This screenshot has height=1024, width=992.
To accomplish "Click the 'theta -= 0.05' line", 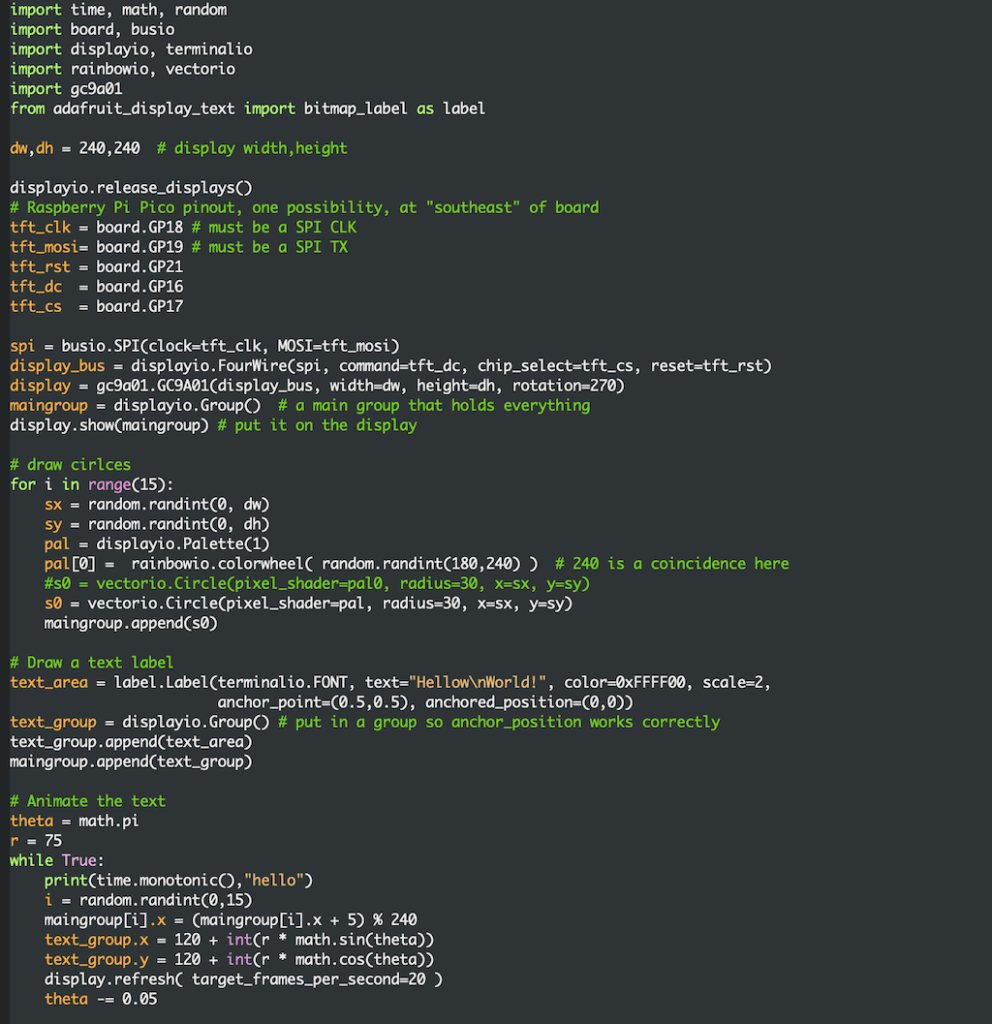I will 101,999.
